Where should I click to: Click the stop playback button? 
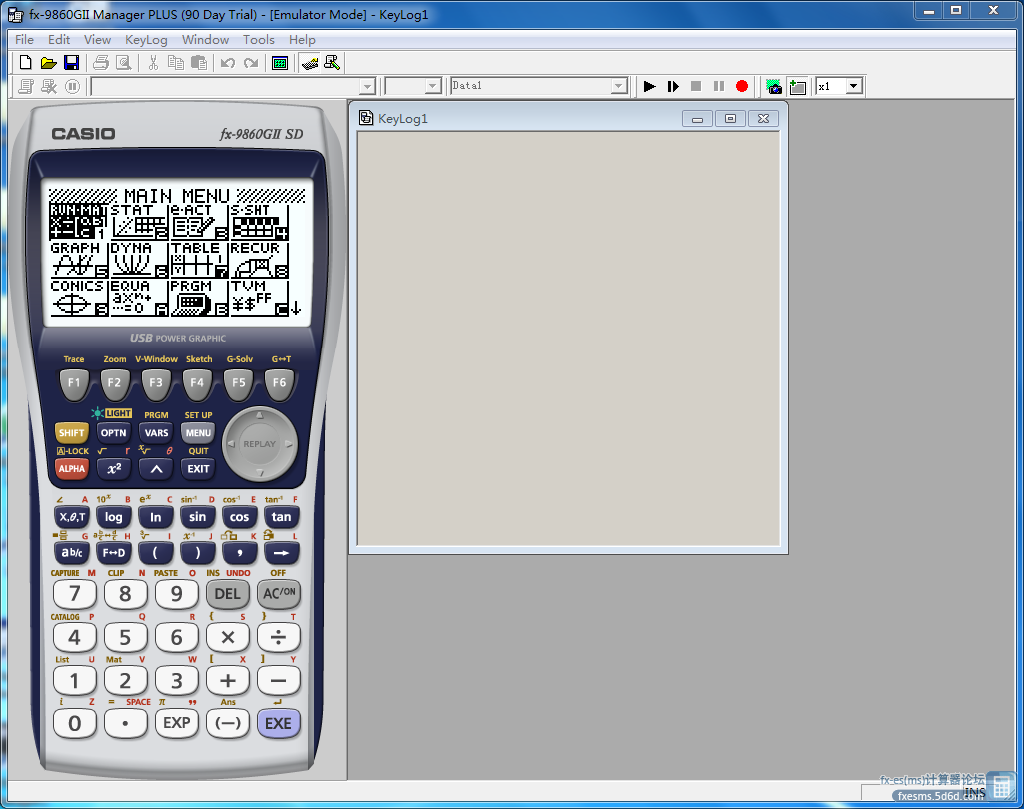pos(696,86)
